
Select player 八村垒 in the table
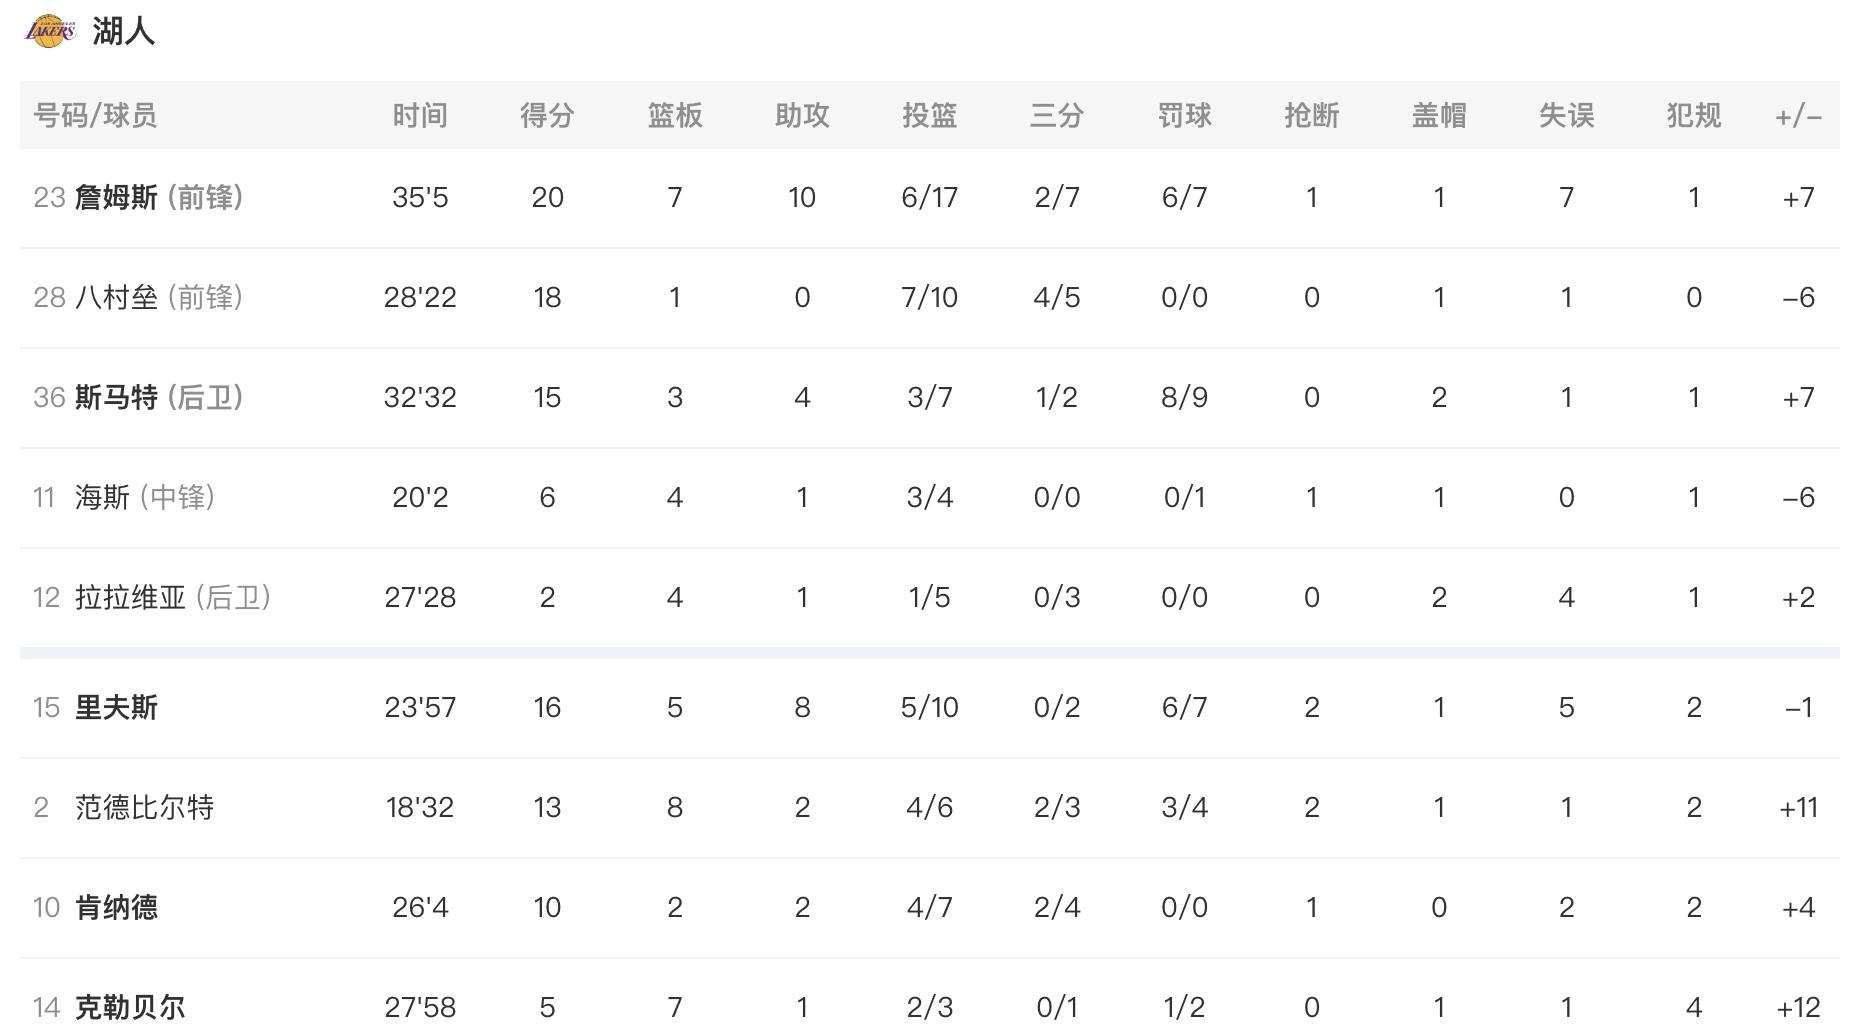pyautogui.click(x=116, y=297)
